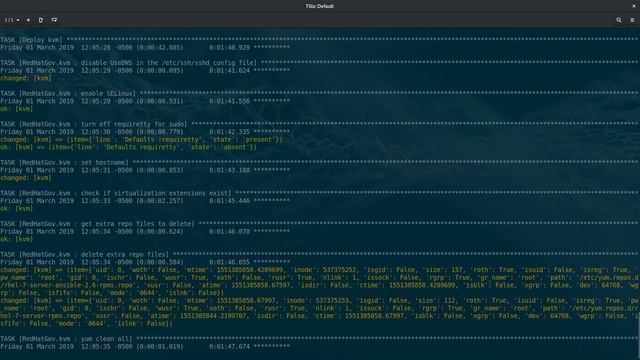Viewport: 640px width, 360px height.
Task: Click the add terminal right icon
Action: 41,20
